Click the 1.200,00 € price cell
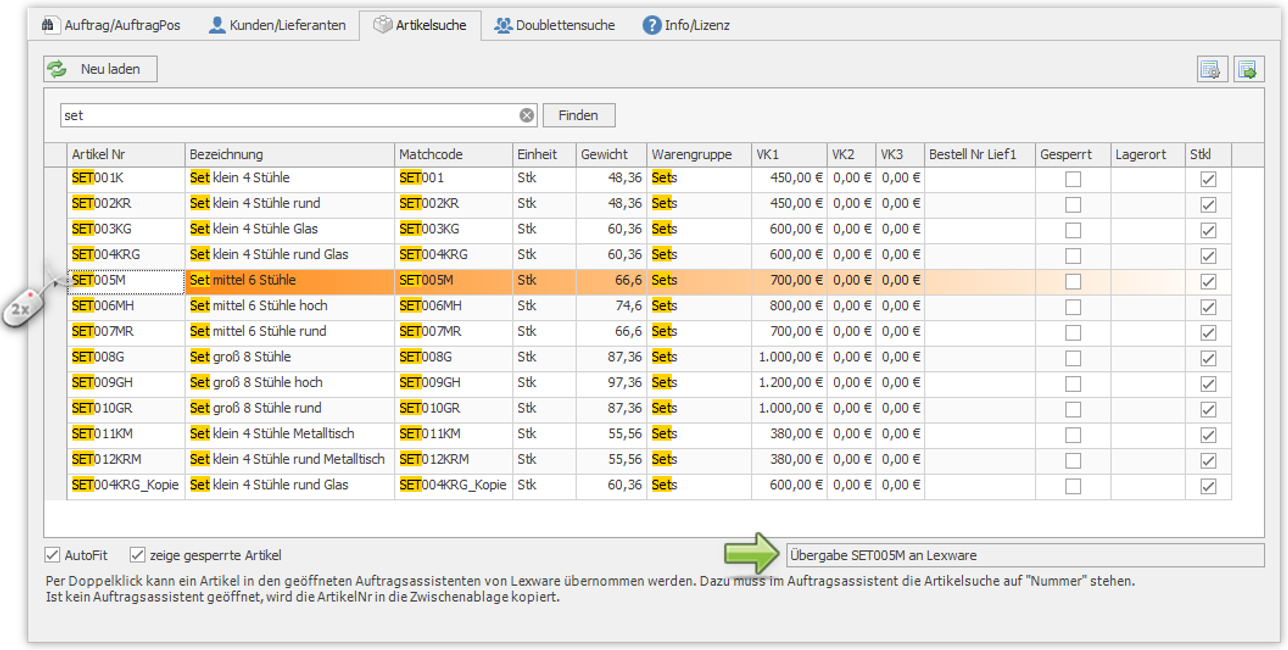The width and height of the screenshot is (1288, 650). 789,383
